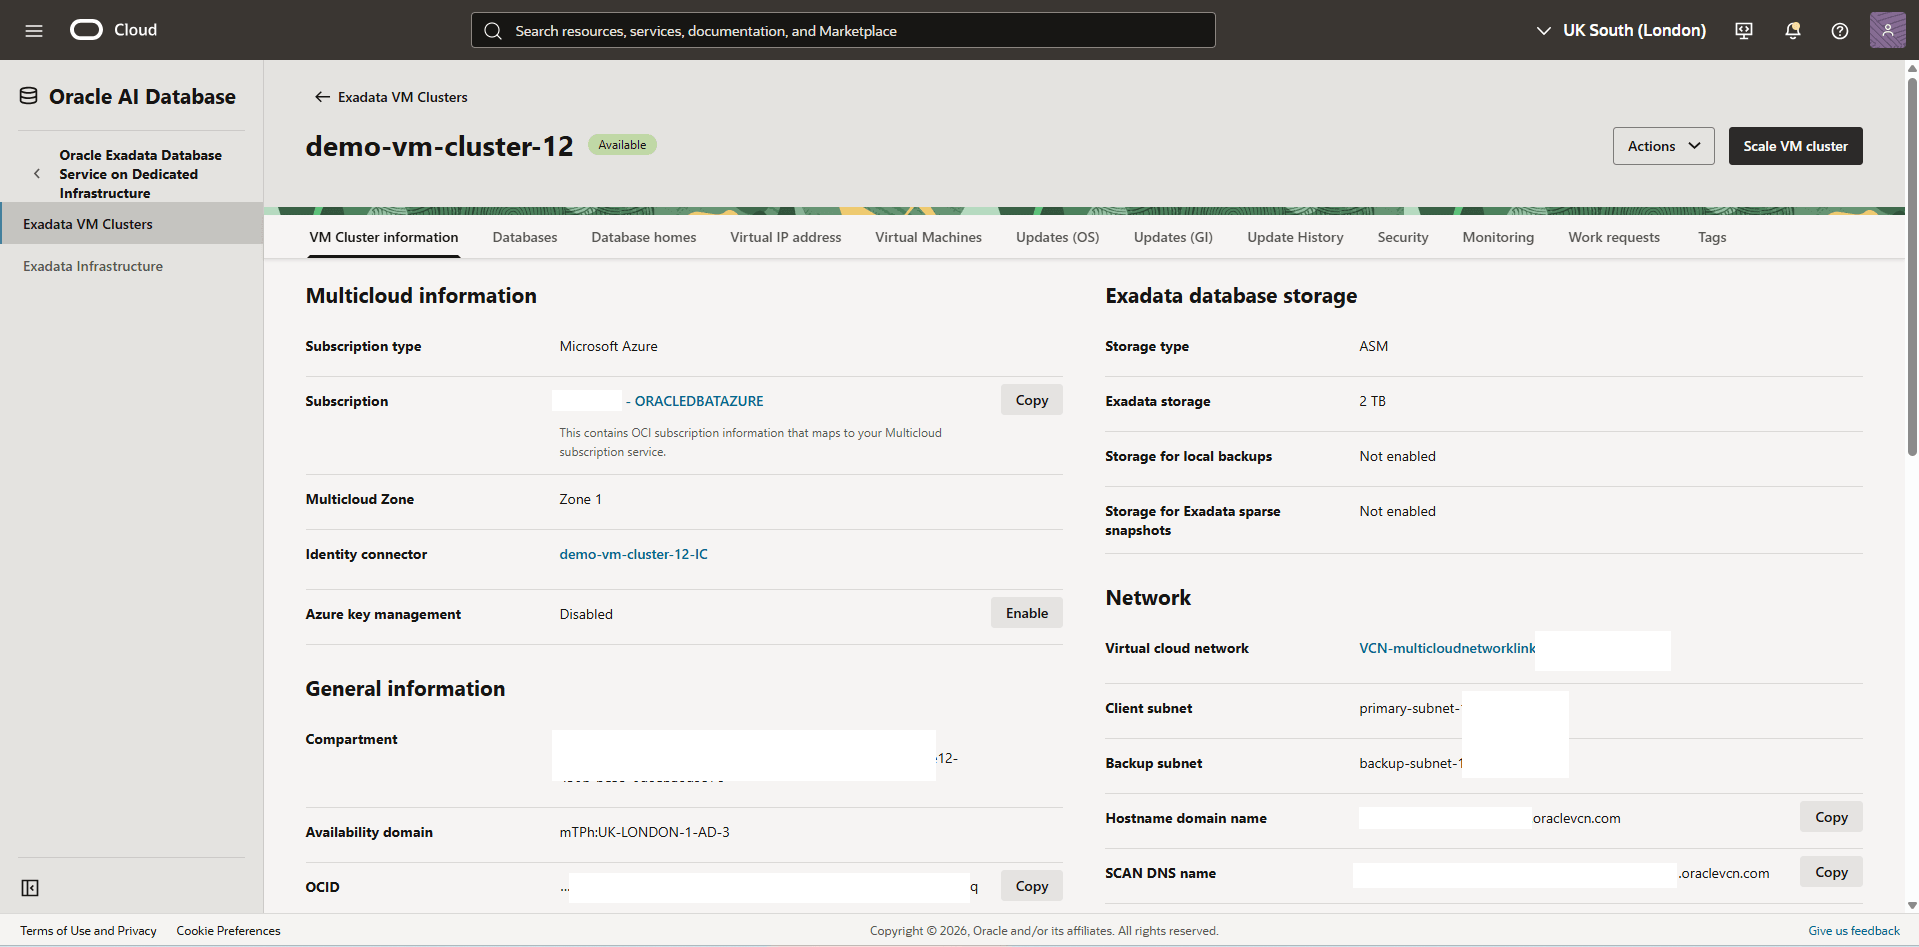Switch to the Databases tab

(524, 237)
